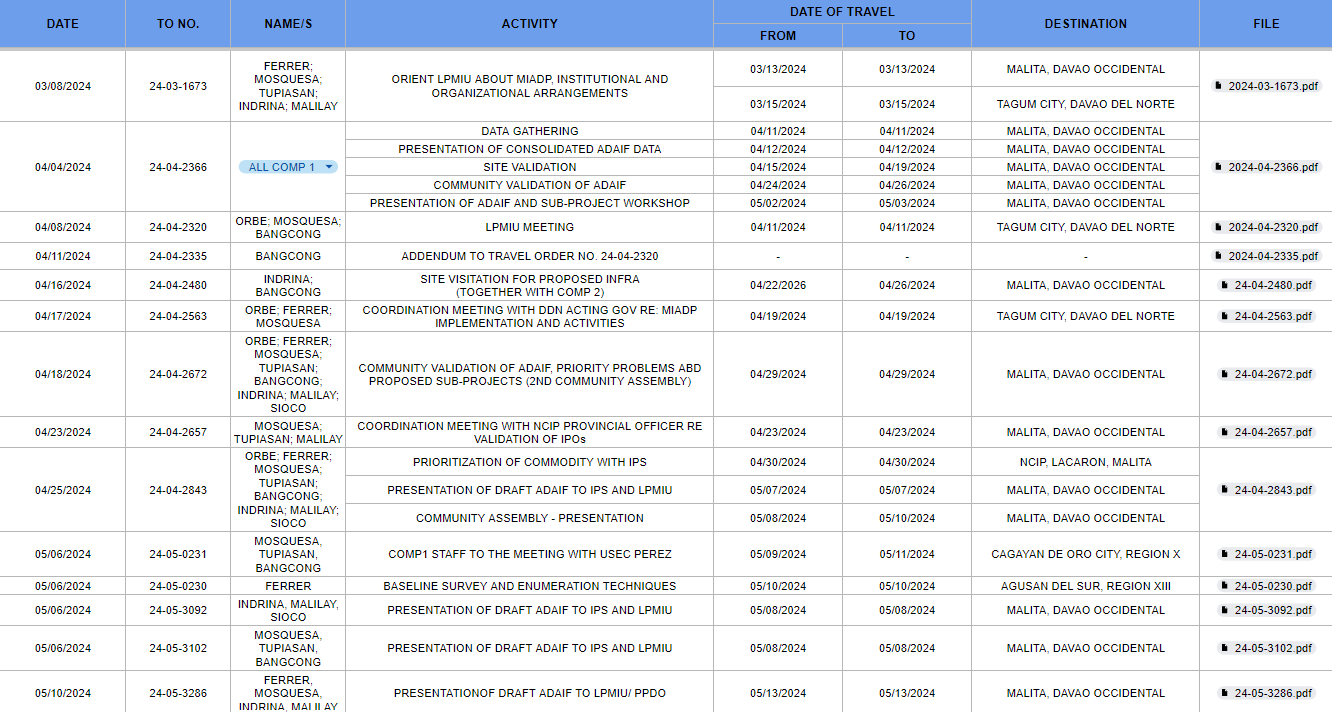Click the 04/24/2024 from-date cell
Image resolution: width=1332 pixels, height=712 pixels.
(x=778, y=185)
